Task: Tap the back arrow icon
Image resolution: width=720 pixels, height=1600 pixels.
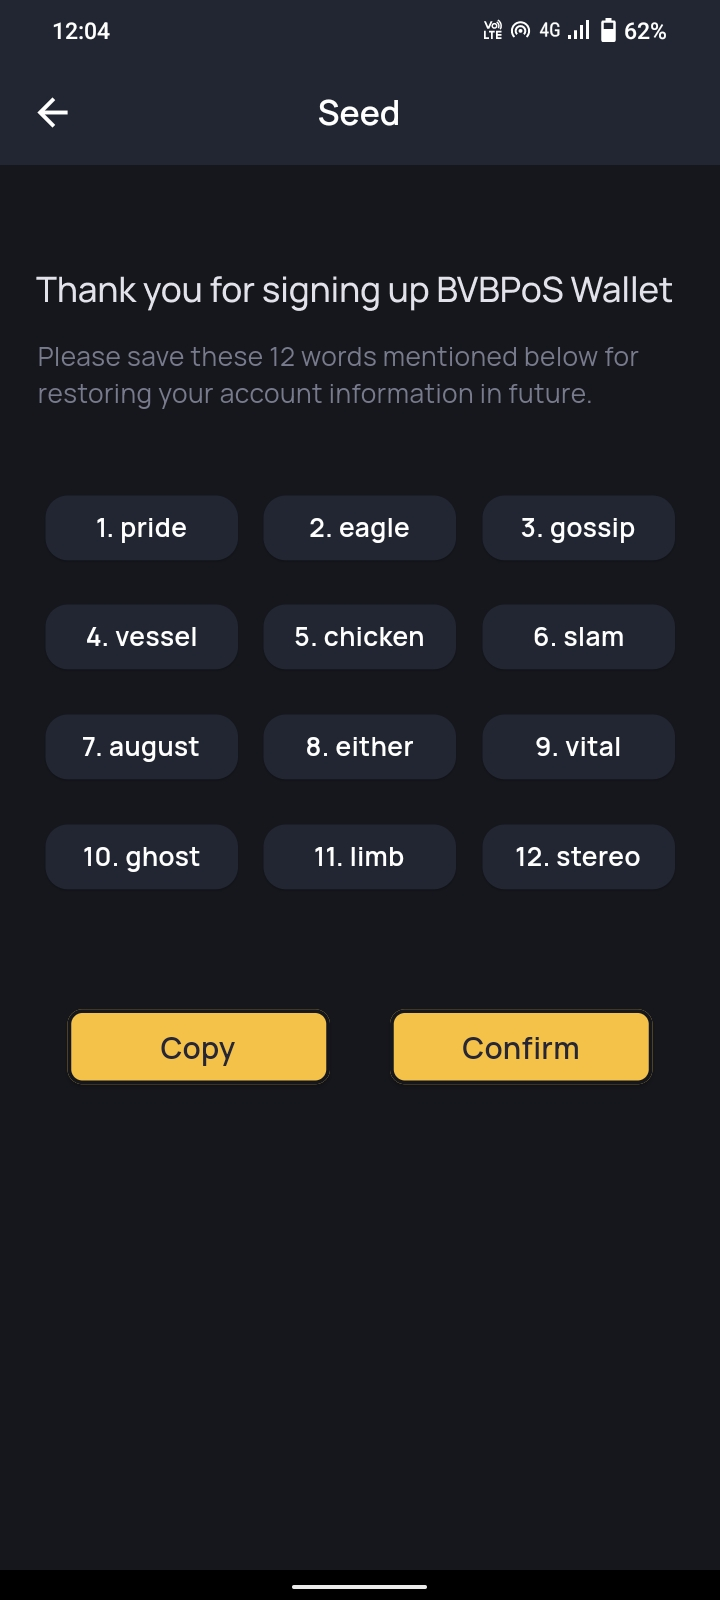Action: (53, 113)
